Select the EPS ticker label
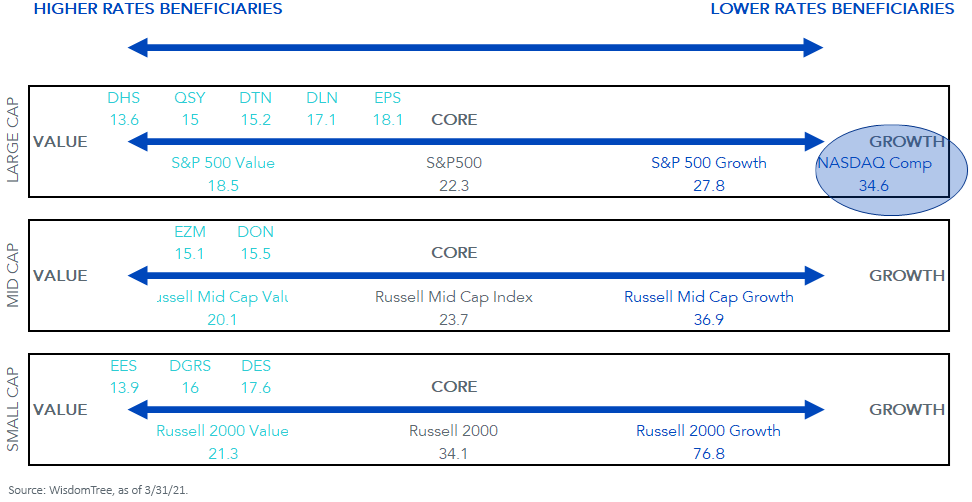 tap(387, 98)
